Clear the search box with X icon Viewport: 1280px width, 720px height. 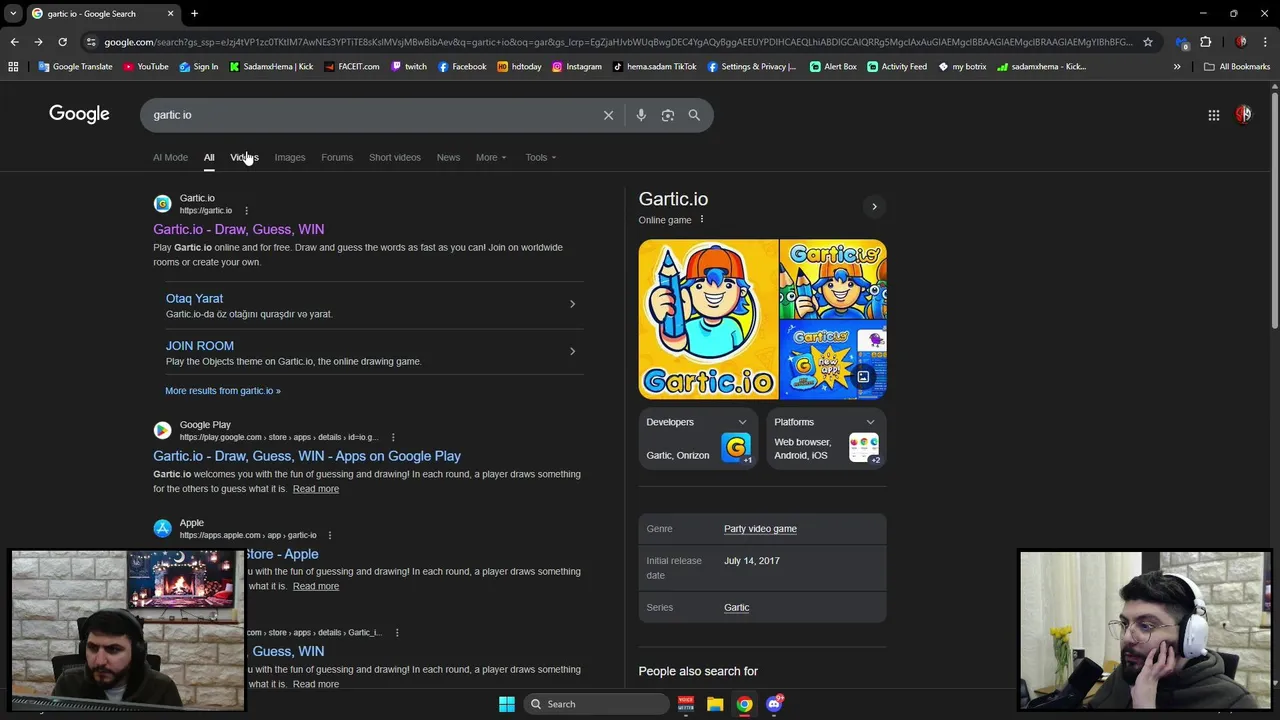[x=608, y=115]
